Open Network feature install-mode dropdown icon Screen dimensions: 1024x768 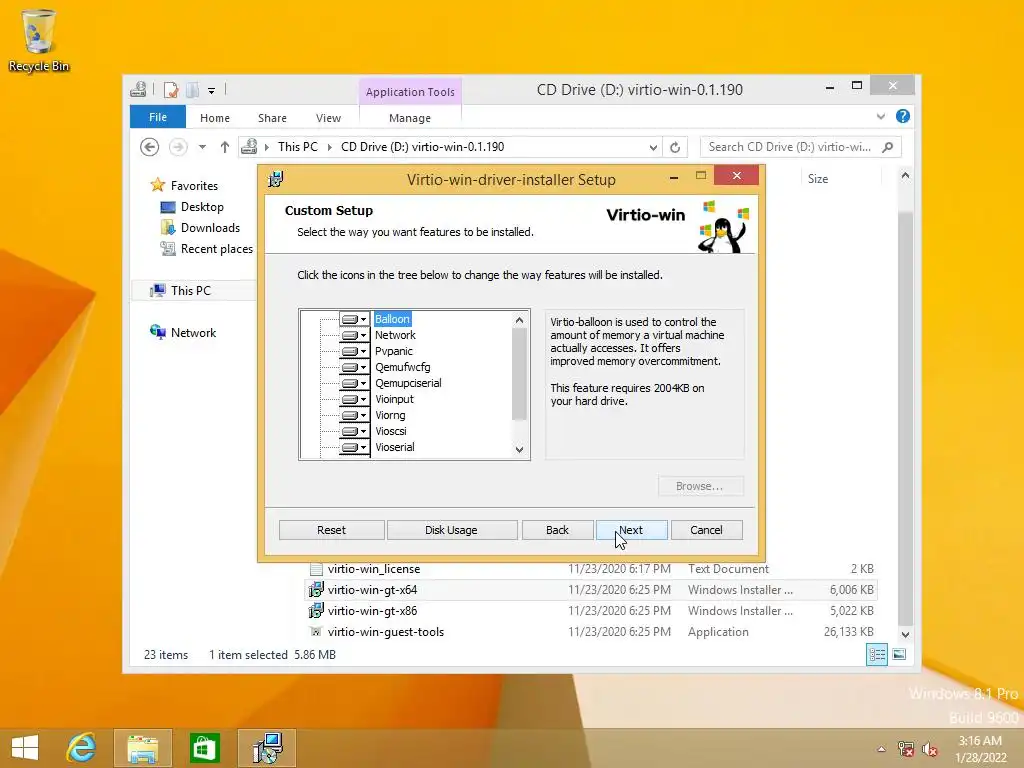point(354,335)
